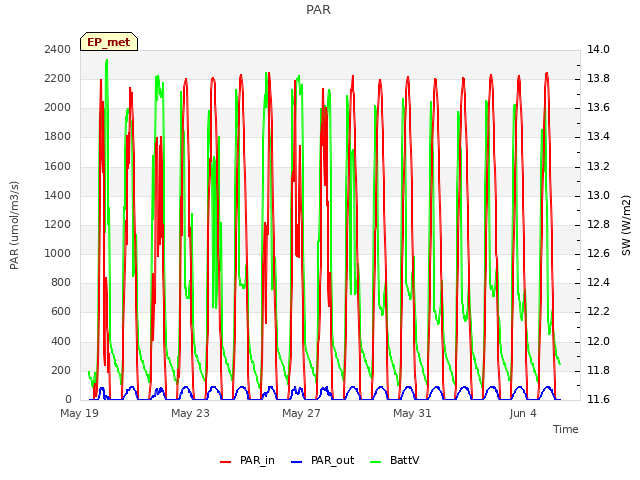Click the May 23 x-axis tick label
The width and height of the screenshot is (640, 480).
click(190, 413)
